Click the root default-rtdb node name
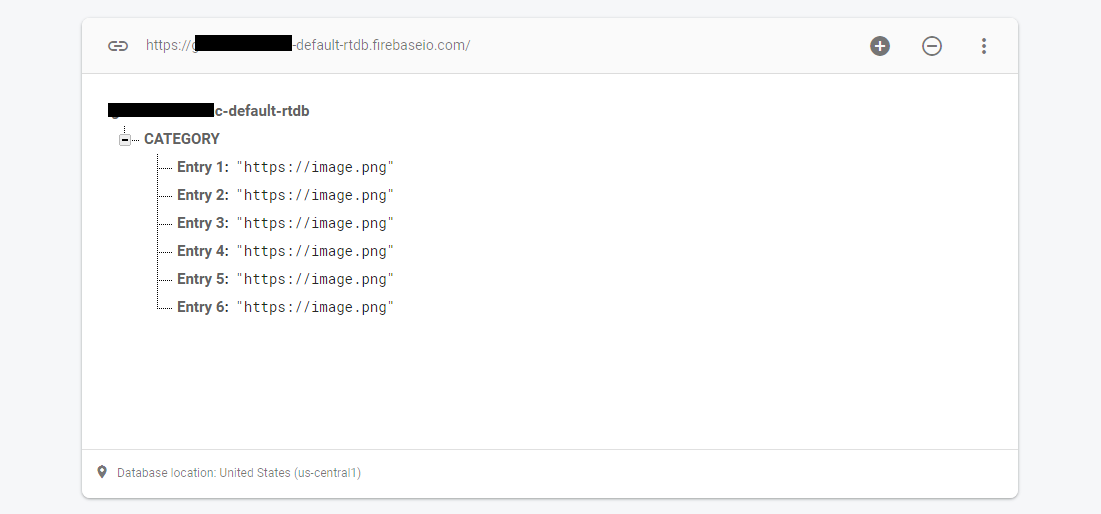Screen dimensions: 1101x514 point(209,111)
